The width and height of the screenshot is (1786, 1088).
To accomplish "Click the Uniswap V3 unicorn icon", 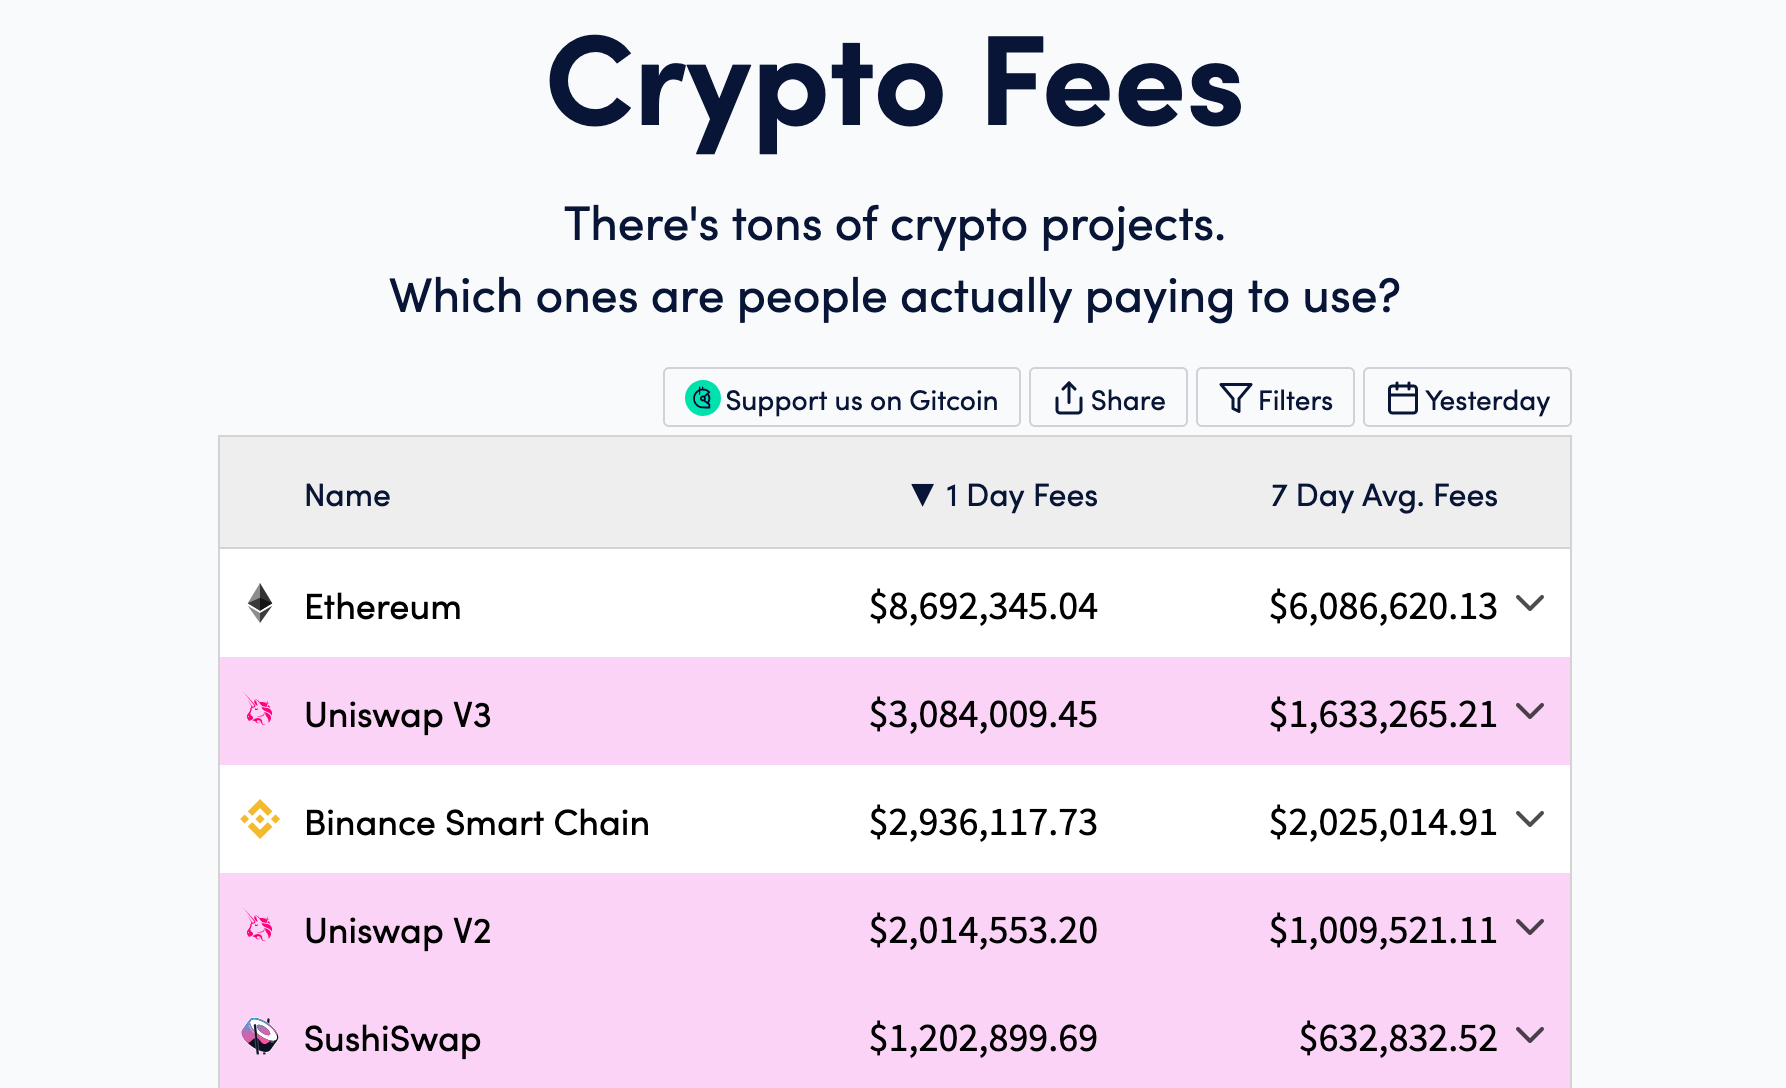I will coord(259,712).
